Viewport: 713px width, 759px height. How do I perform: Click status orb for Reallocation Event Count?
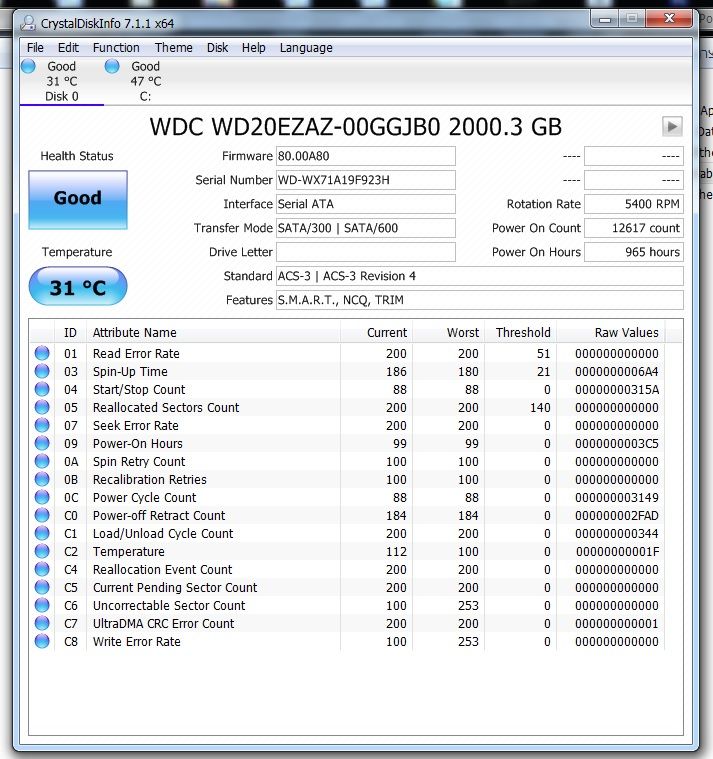pos(42,569)
